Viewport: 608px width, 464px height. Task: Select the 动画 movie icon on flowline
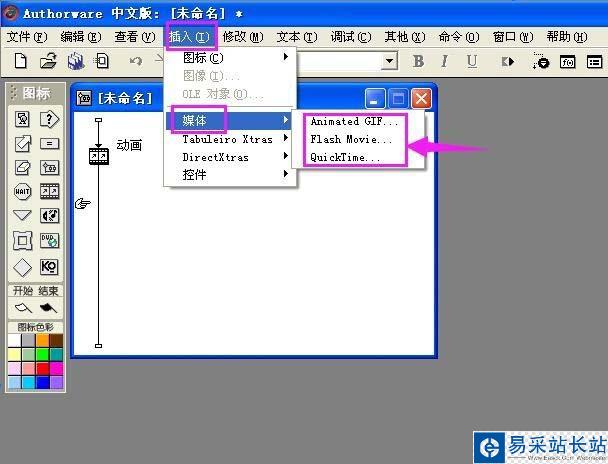(99, 156)
